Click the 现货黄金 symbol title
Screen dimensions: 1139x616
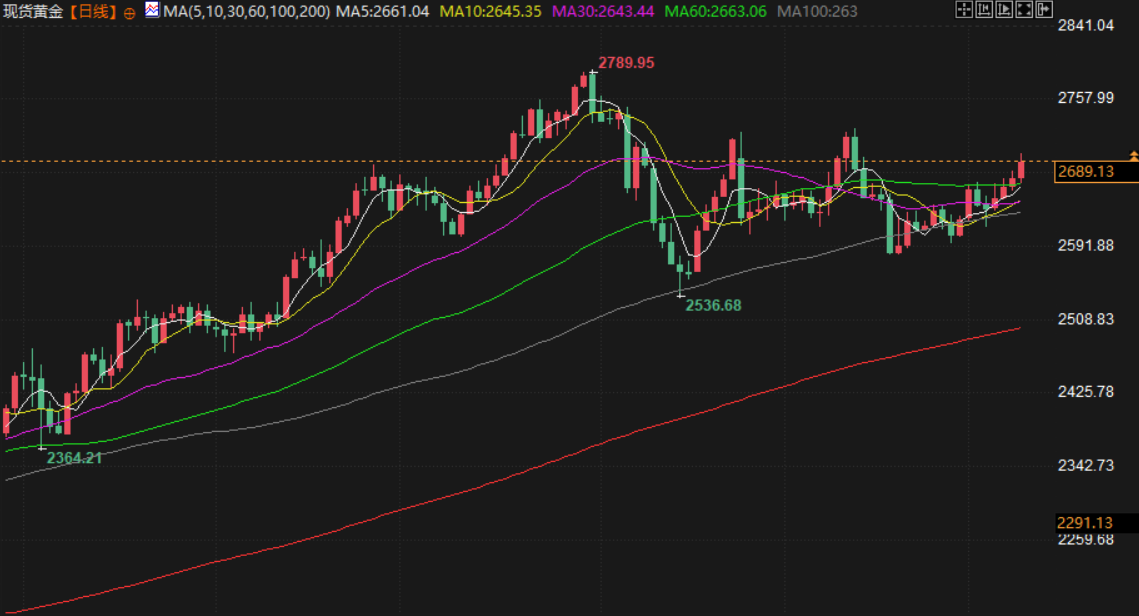click(x=33, y=12)
